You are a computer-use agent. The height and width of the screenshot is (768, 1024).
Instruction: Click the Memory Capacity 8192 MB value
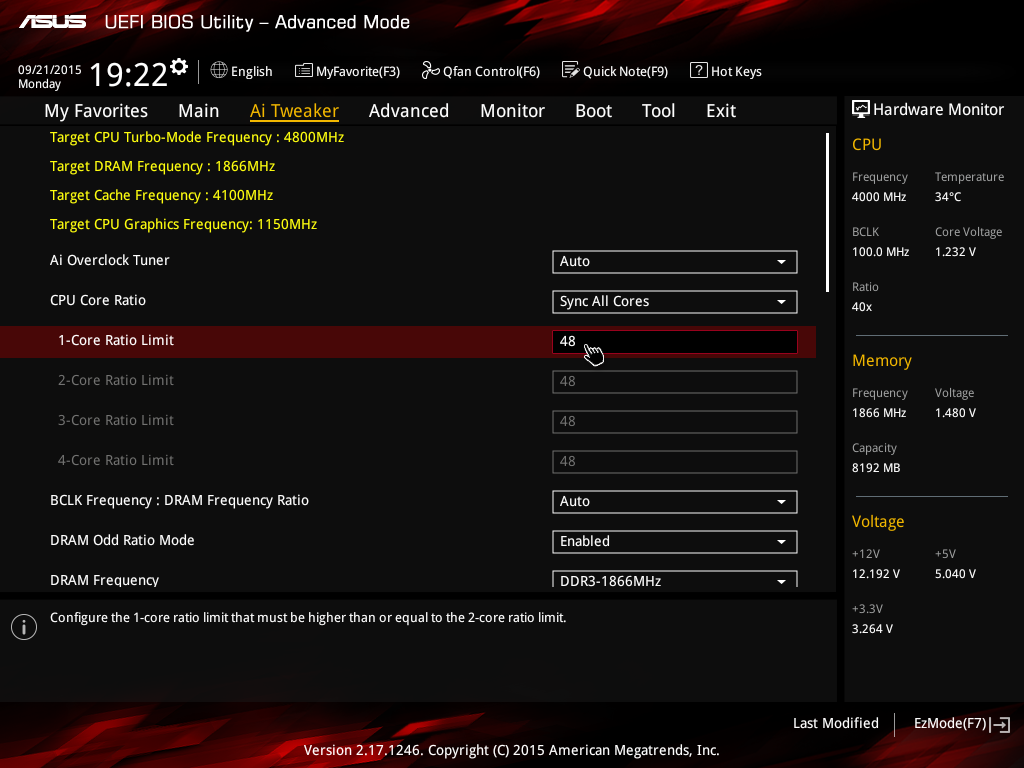coord(876,468)
